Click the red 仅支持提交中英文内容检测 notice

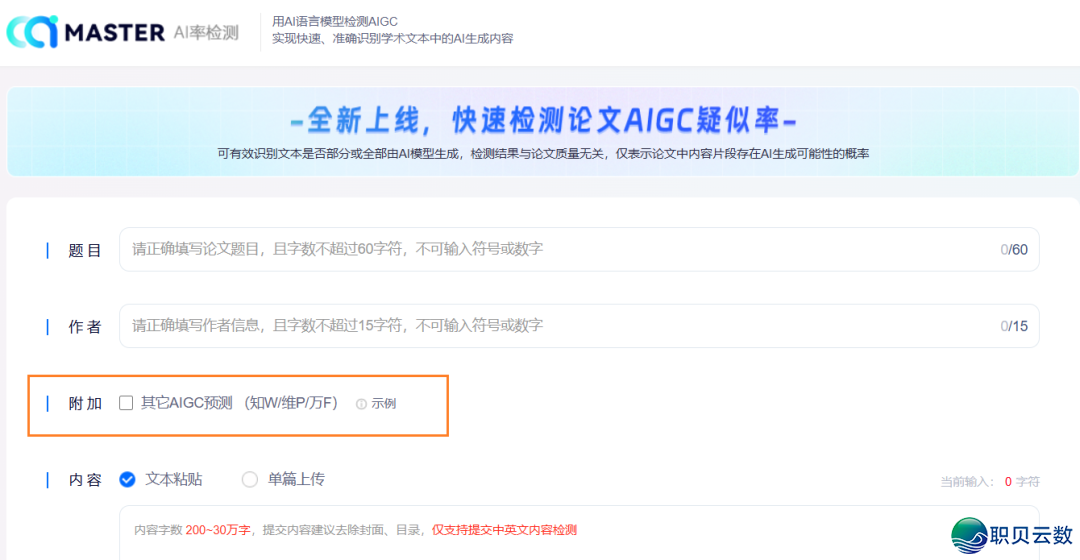click(x=504, y=530)
